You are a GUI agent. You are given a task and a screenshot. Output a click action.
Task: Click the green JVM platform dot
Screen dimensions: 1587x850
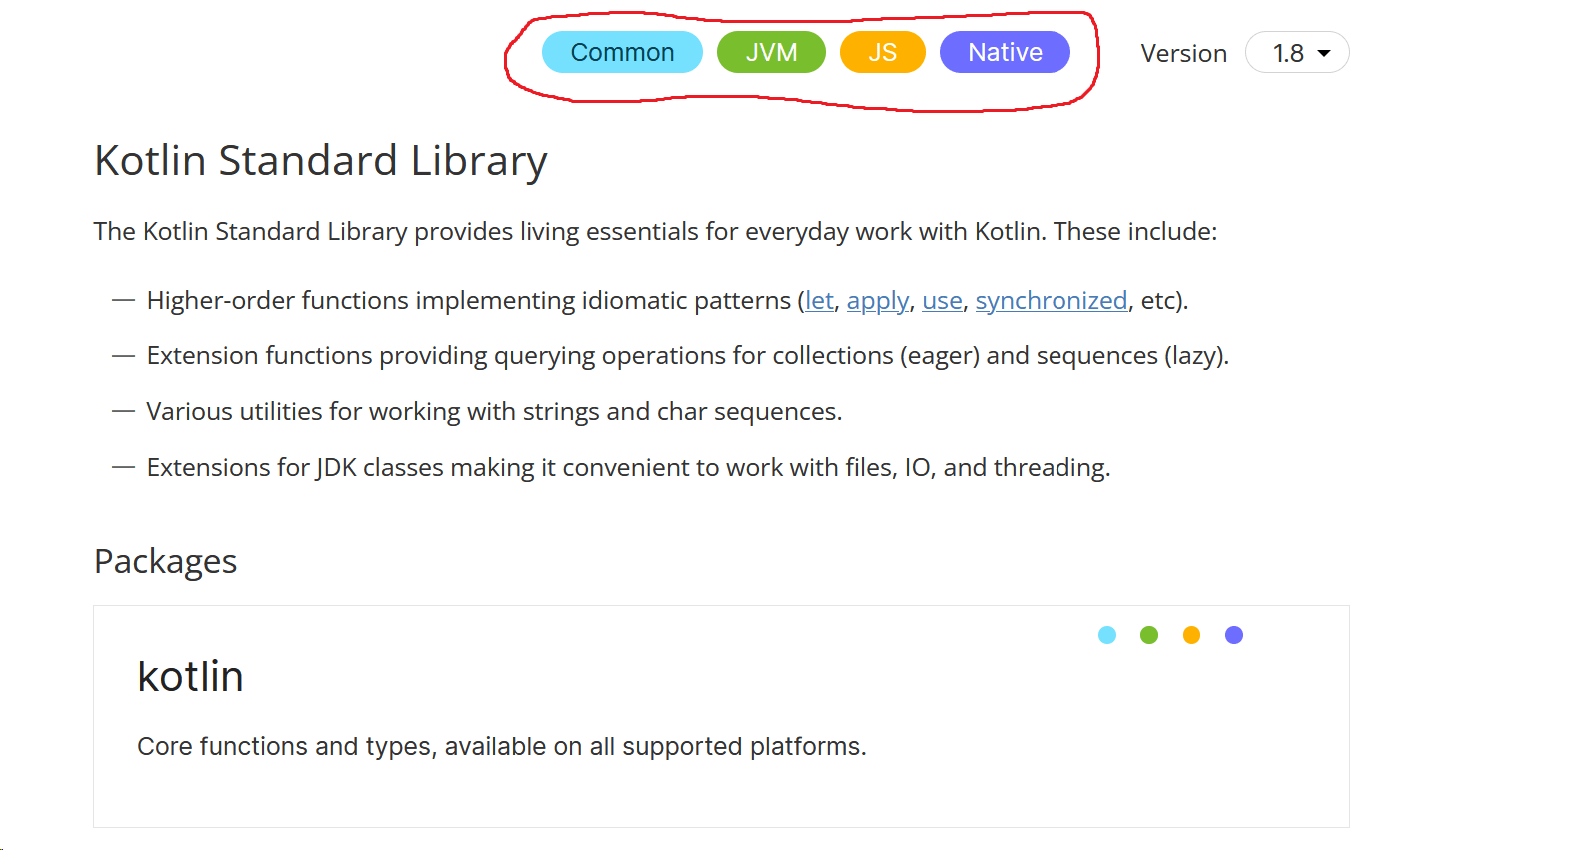(x=1149, y=634)
